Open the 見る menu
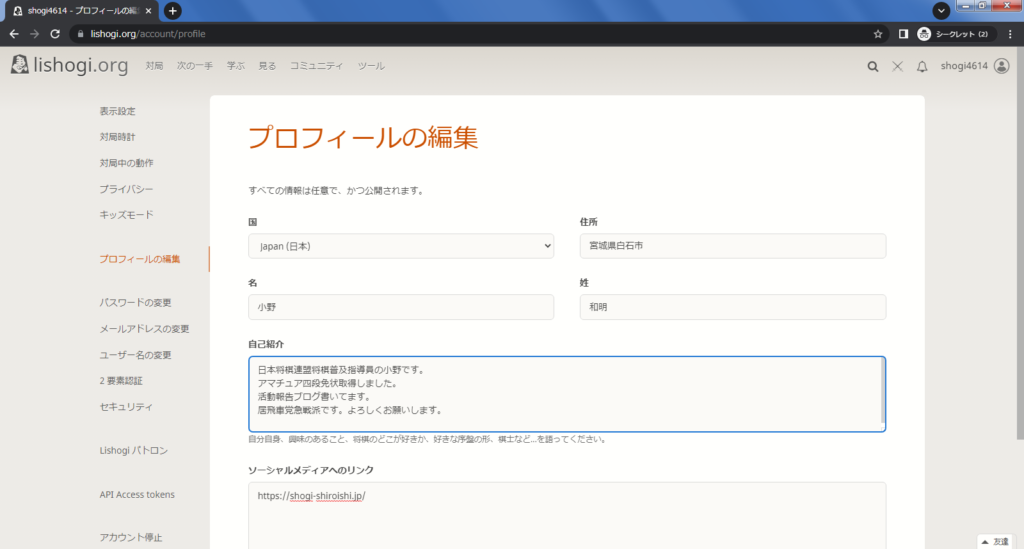The width and height of the screenshot is (1024, 549). (x=267, y=66)
